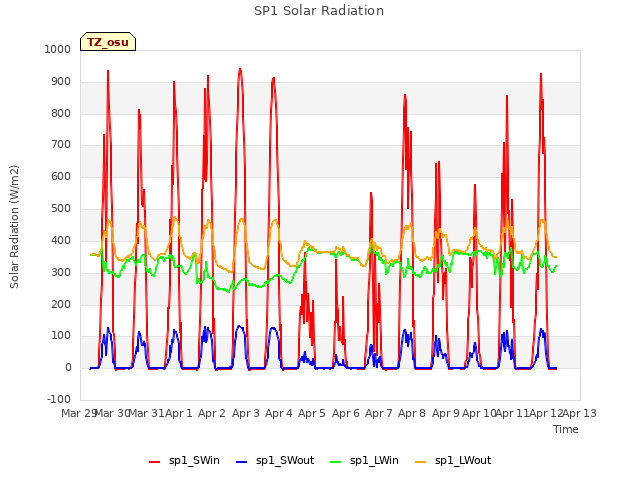Click the Apr 1 x-axis label
Viewport: 640px width, 480px height.
click(x=179, y=413)
